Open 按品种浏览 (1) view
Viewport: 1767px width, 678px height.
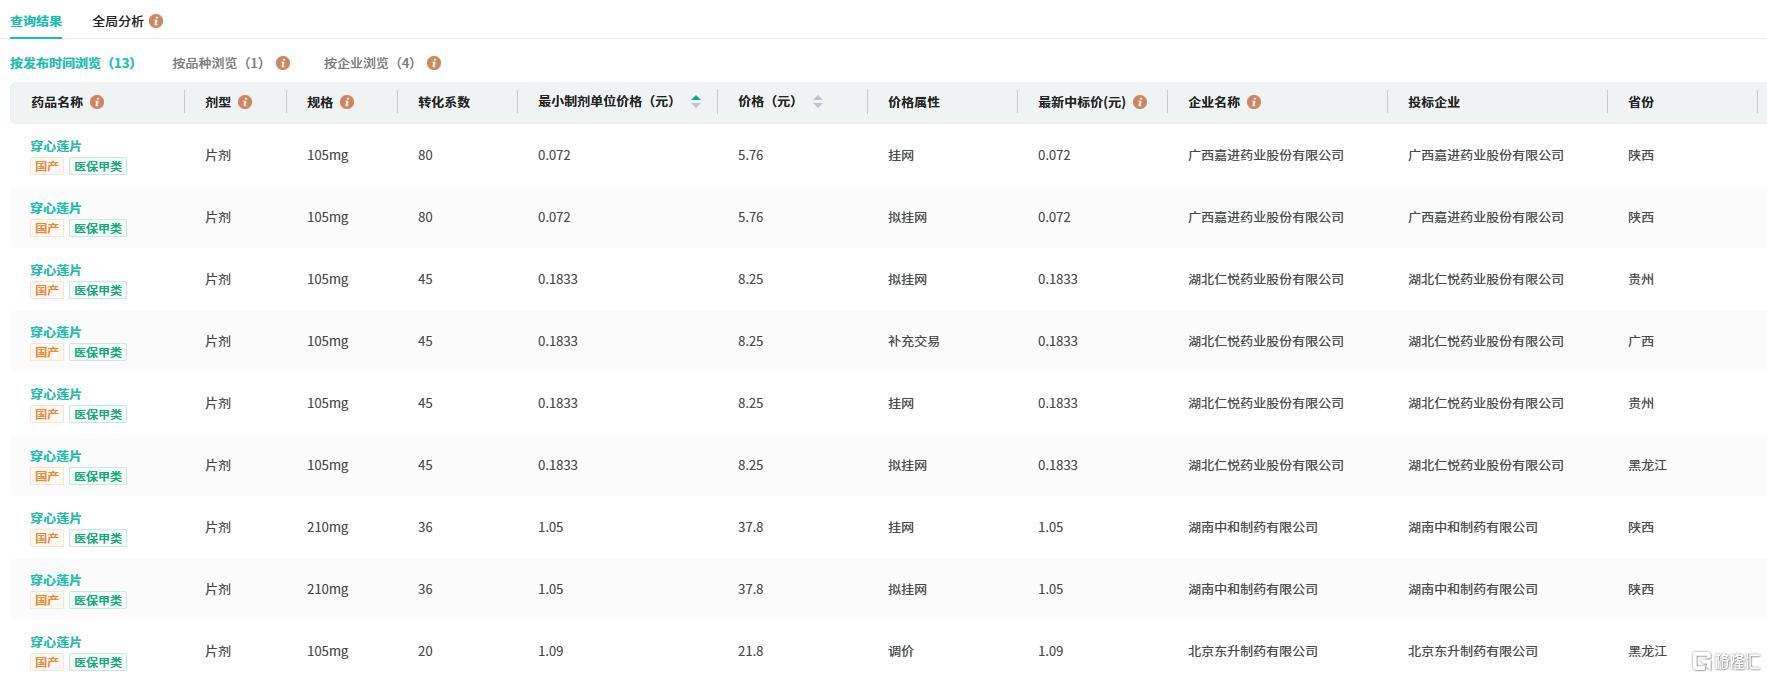pos(217,63)
